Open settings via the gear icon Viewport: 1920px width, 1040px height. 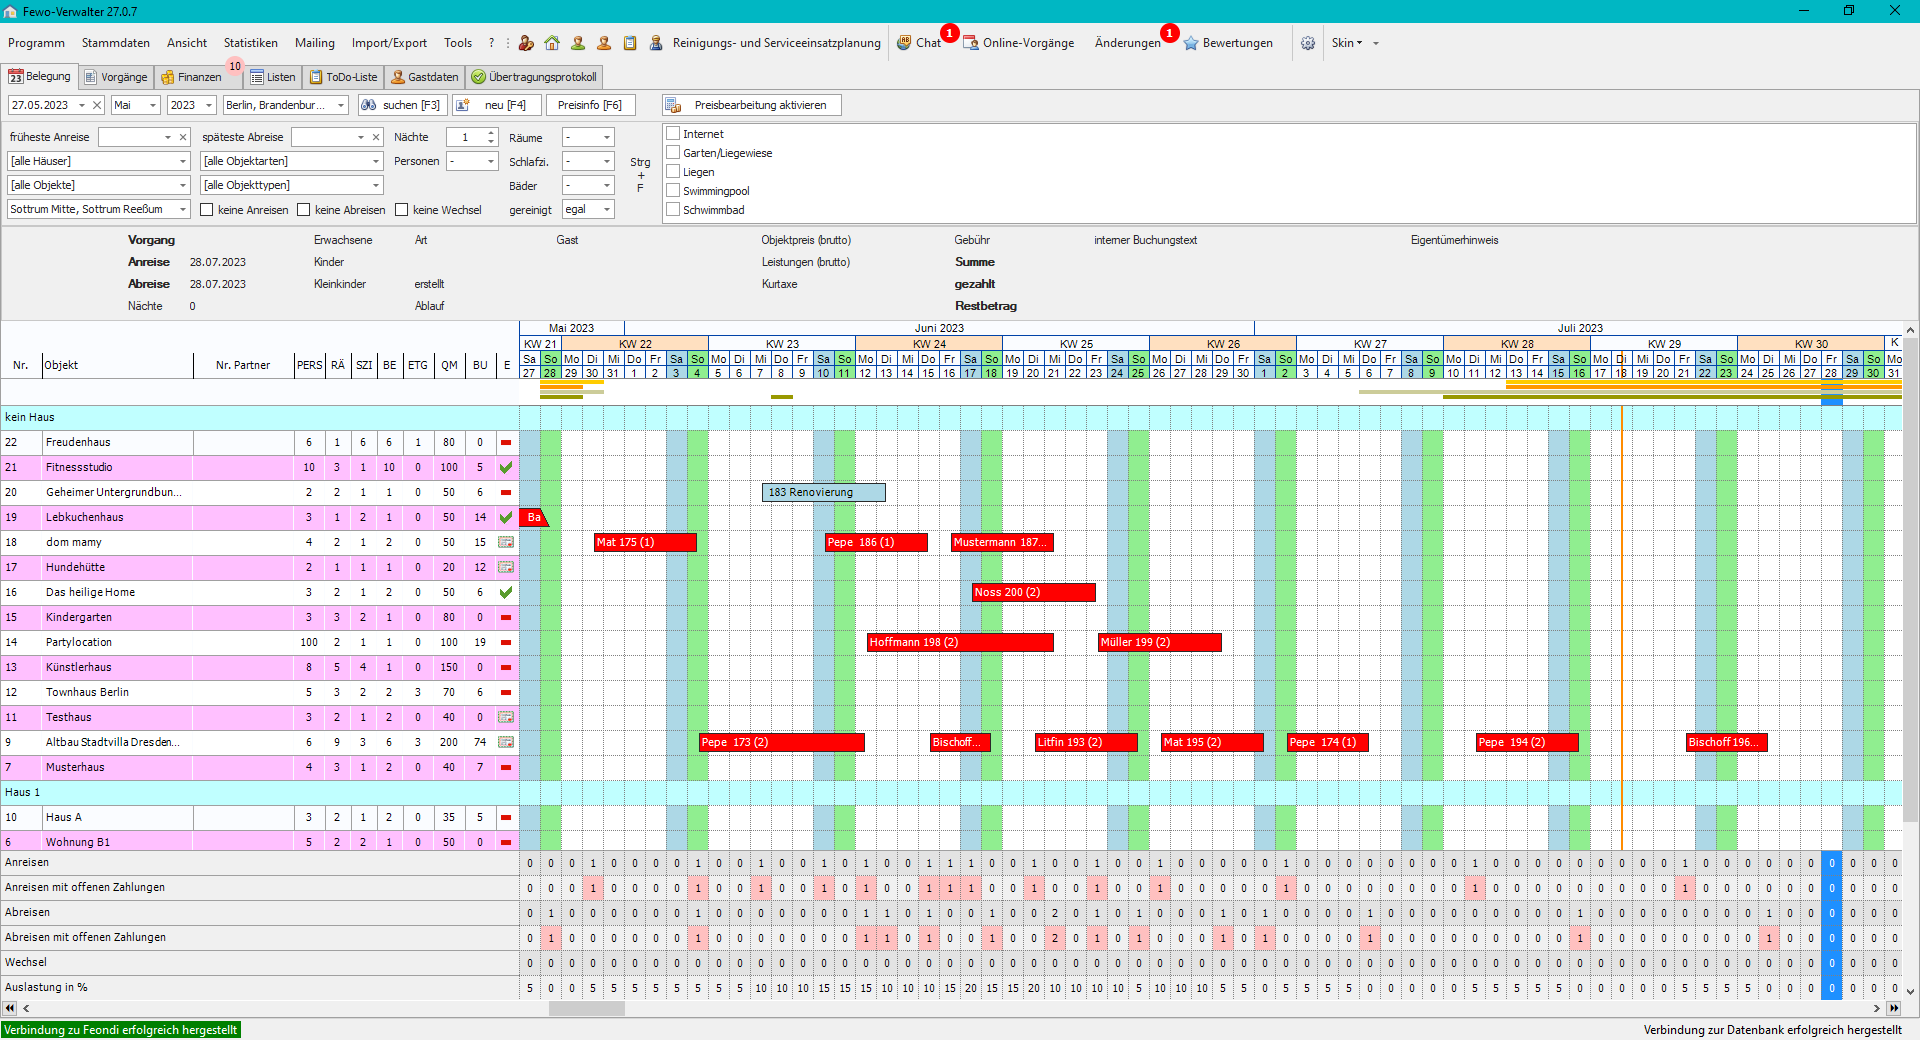[x=1307, y=43]
